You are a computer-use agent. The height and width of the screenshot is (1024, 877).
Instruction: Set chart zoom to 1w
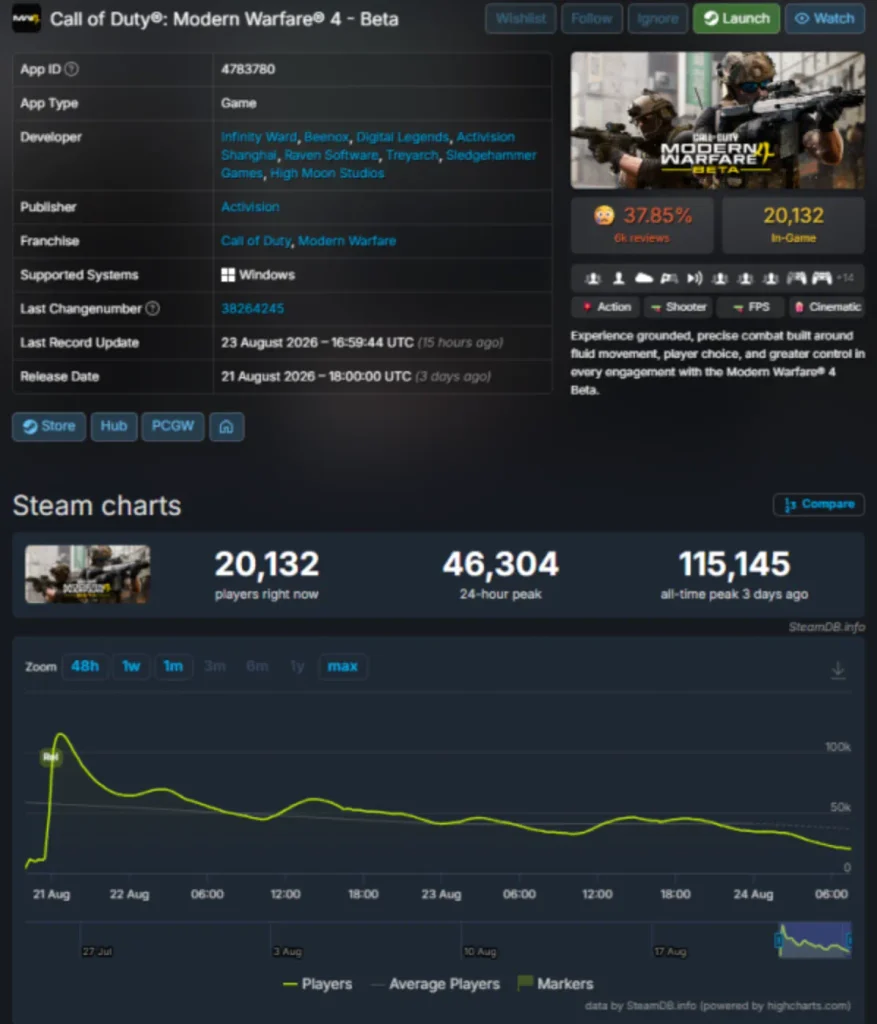point(131,666)
